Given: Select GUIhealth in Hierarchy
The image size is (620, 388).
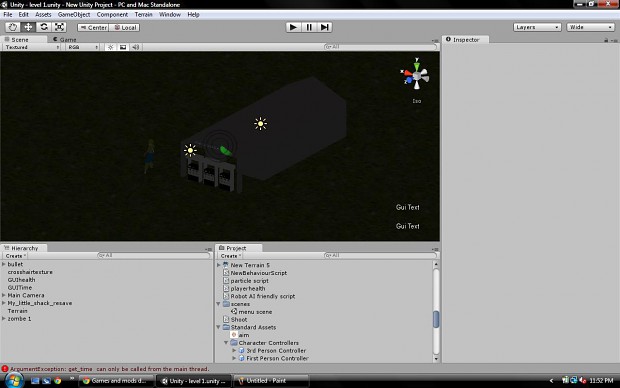Looking at the screenshot, I should pyautogui.click(x=21, y=280).
